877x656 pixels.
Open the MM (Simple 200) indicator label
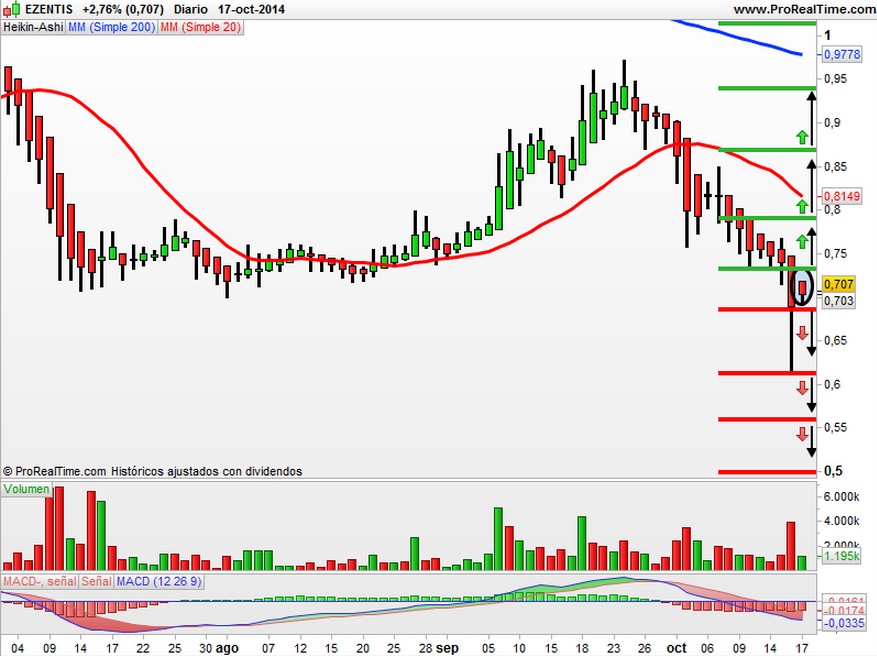[x=111, y=27]
